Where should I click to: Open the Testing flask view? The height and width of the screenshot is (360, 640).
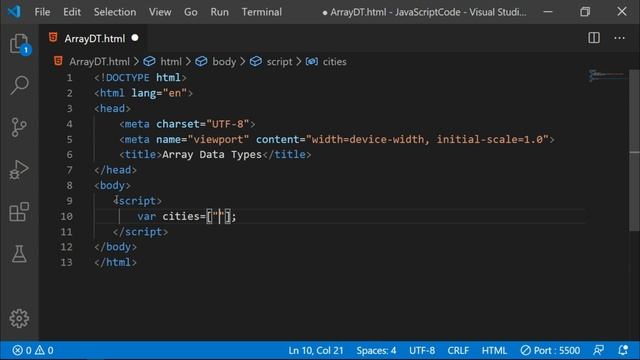pos(19,254)
